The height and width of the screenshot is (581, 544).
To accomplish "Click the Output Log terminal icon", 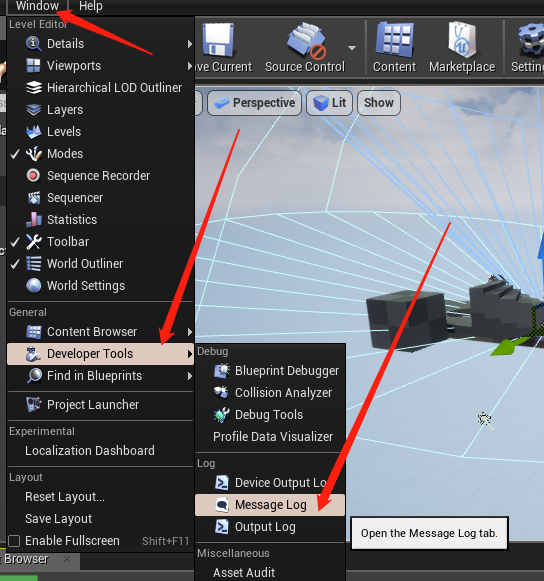I will 222,527.
